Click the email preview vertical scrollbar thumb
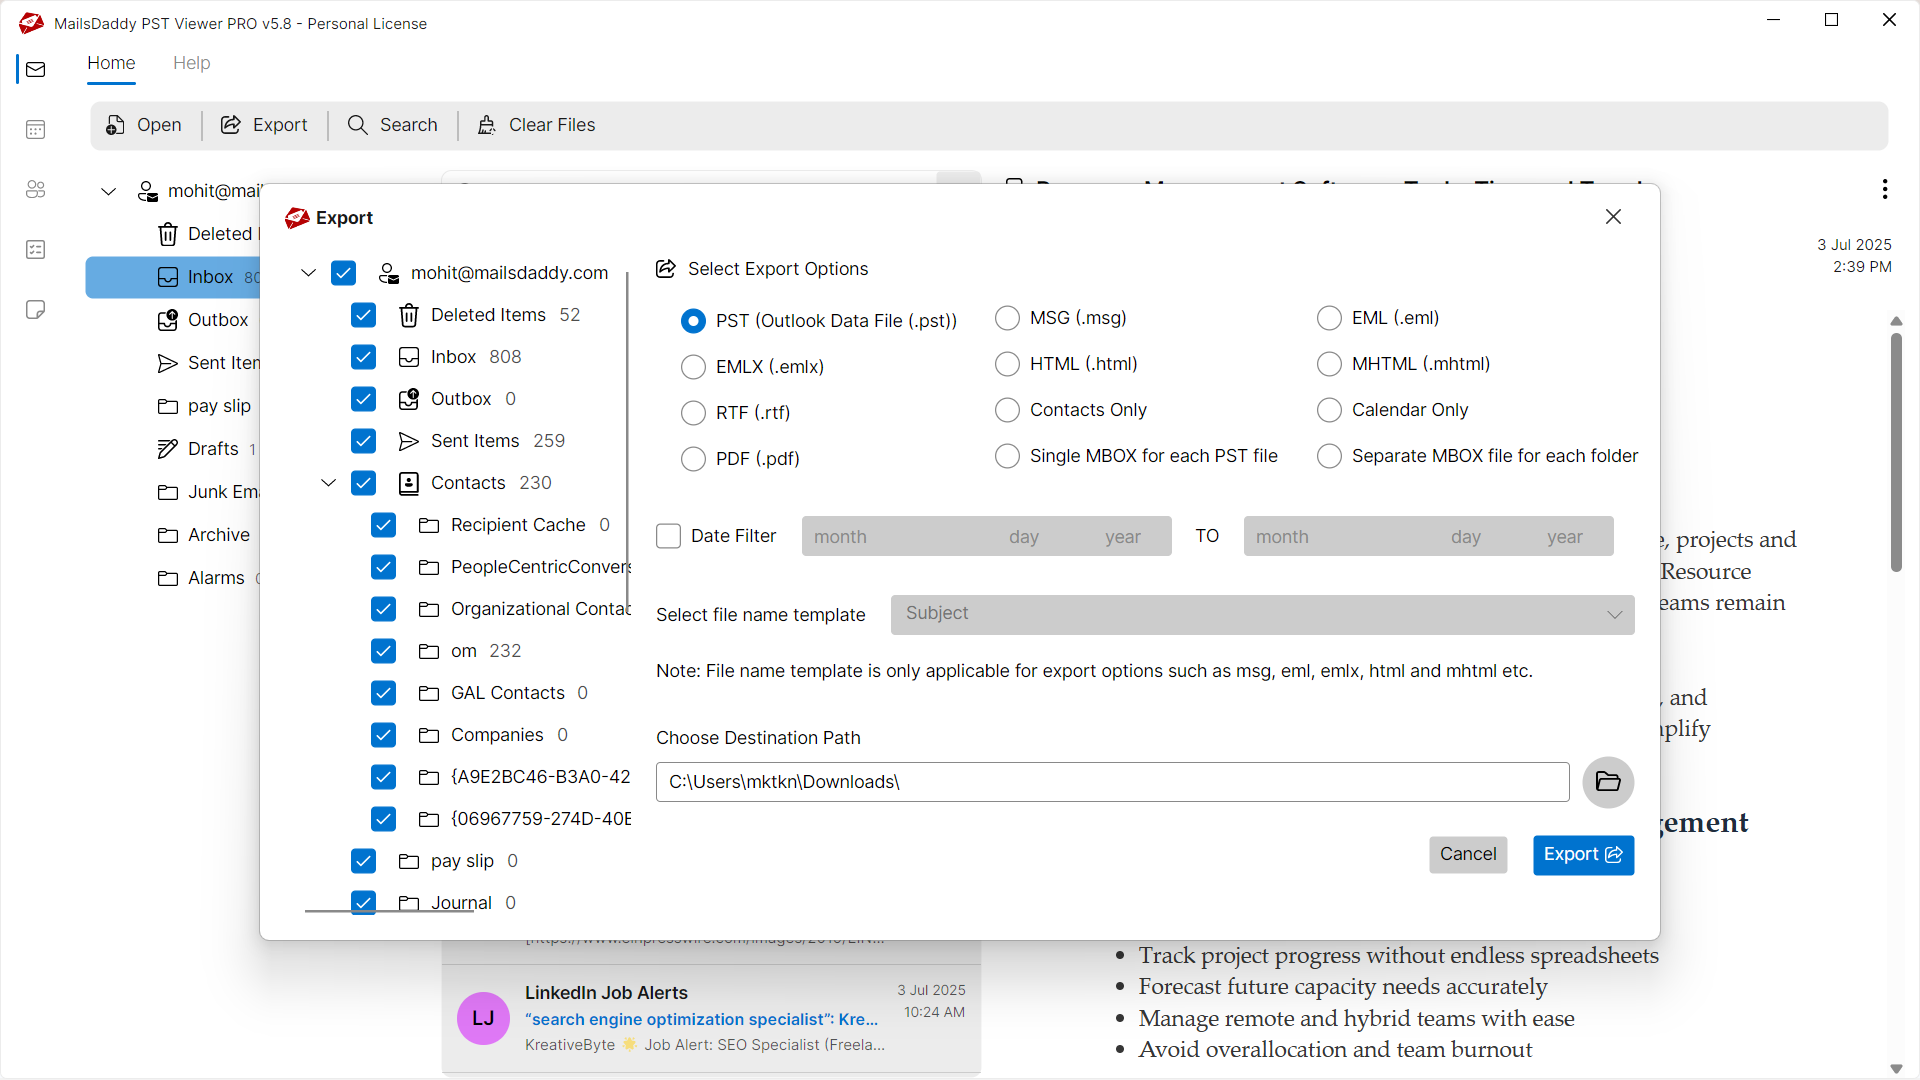Screen dimensions: 1920x1080 1896,452
